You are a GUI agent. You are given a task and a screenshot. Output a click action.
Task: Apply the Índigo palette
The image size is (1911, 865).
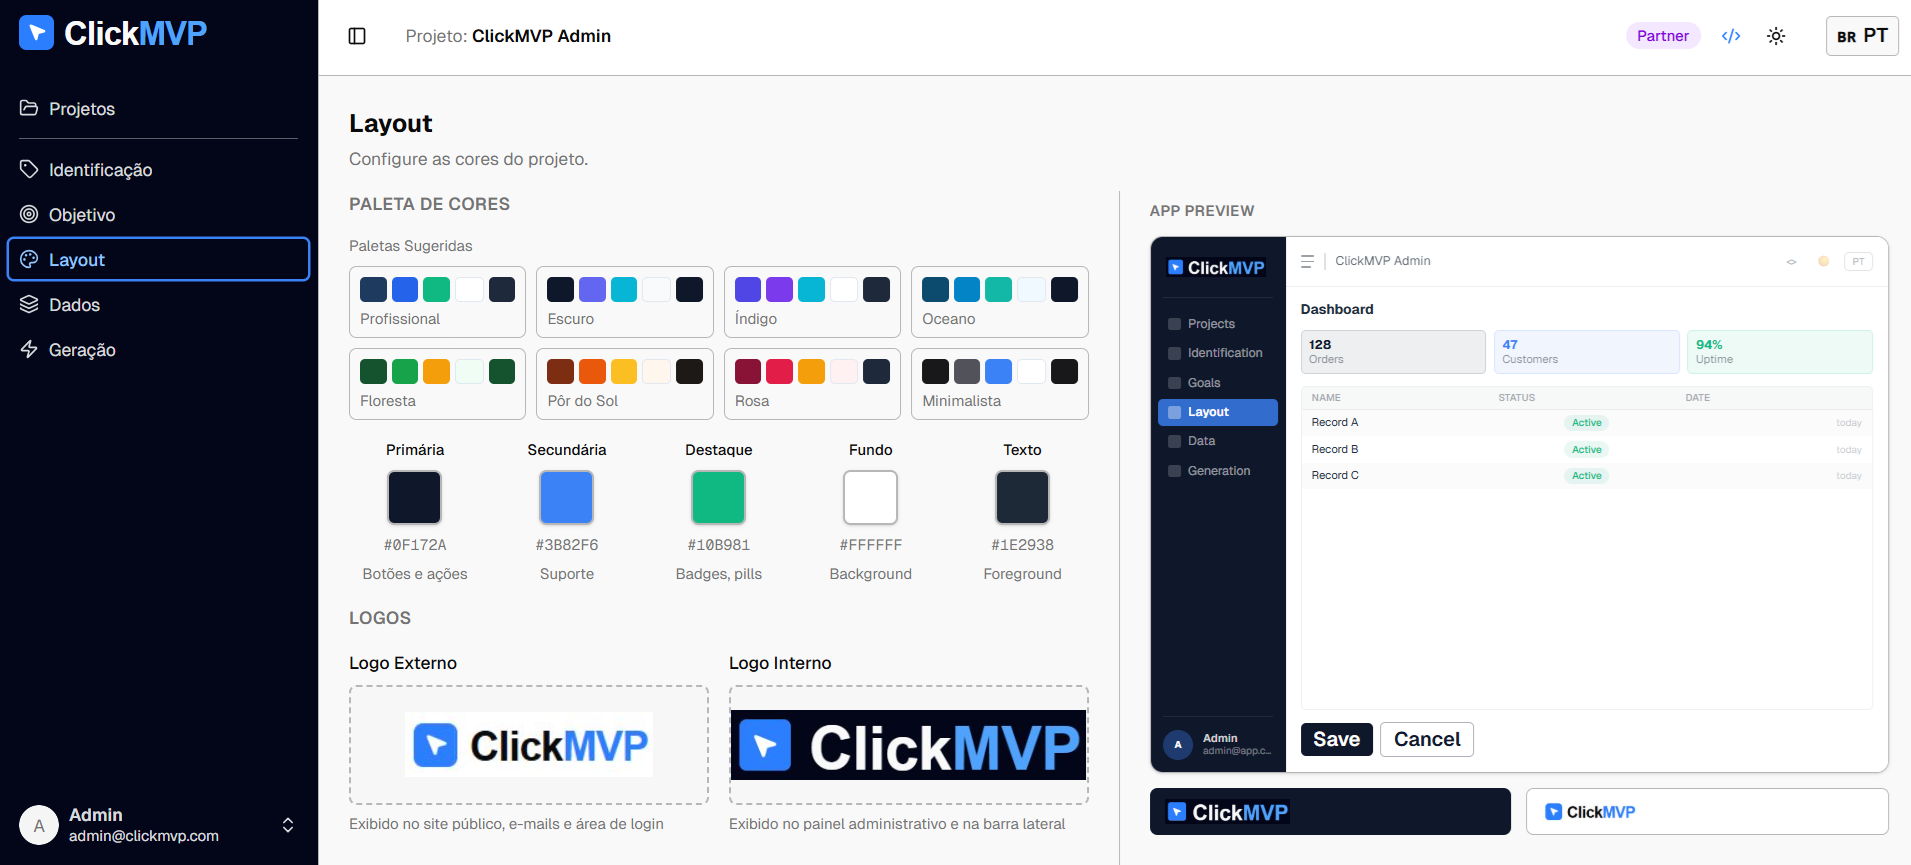pyautogui.click(x=812, y=302)
